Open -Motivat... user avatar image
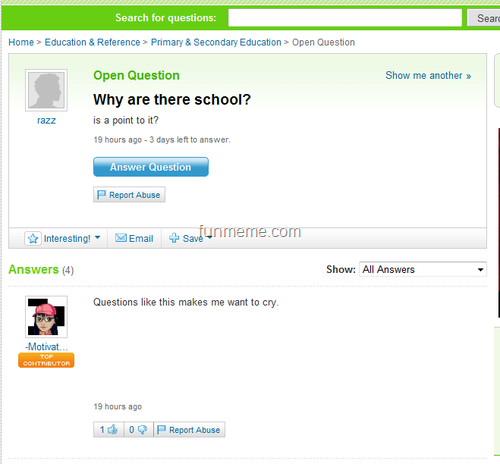This screenshot has height=464, width=500. (46, 317)
